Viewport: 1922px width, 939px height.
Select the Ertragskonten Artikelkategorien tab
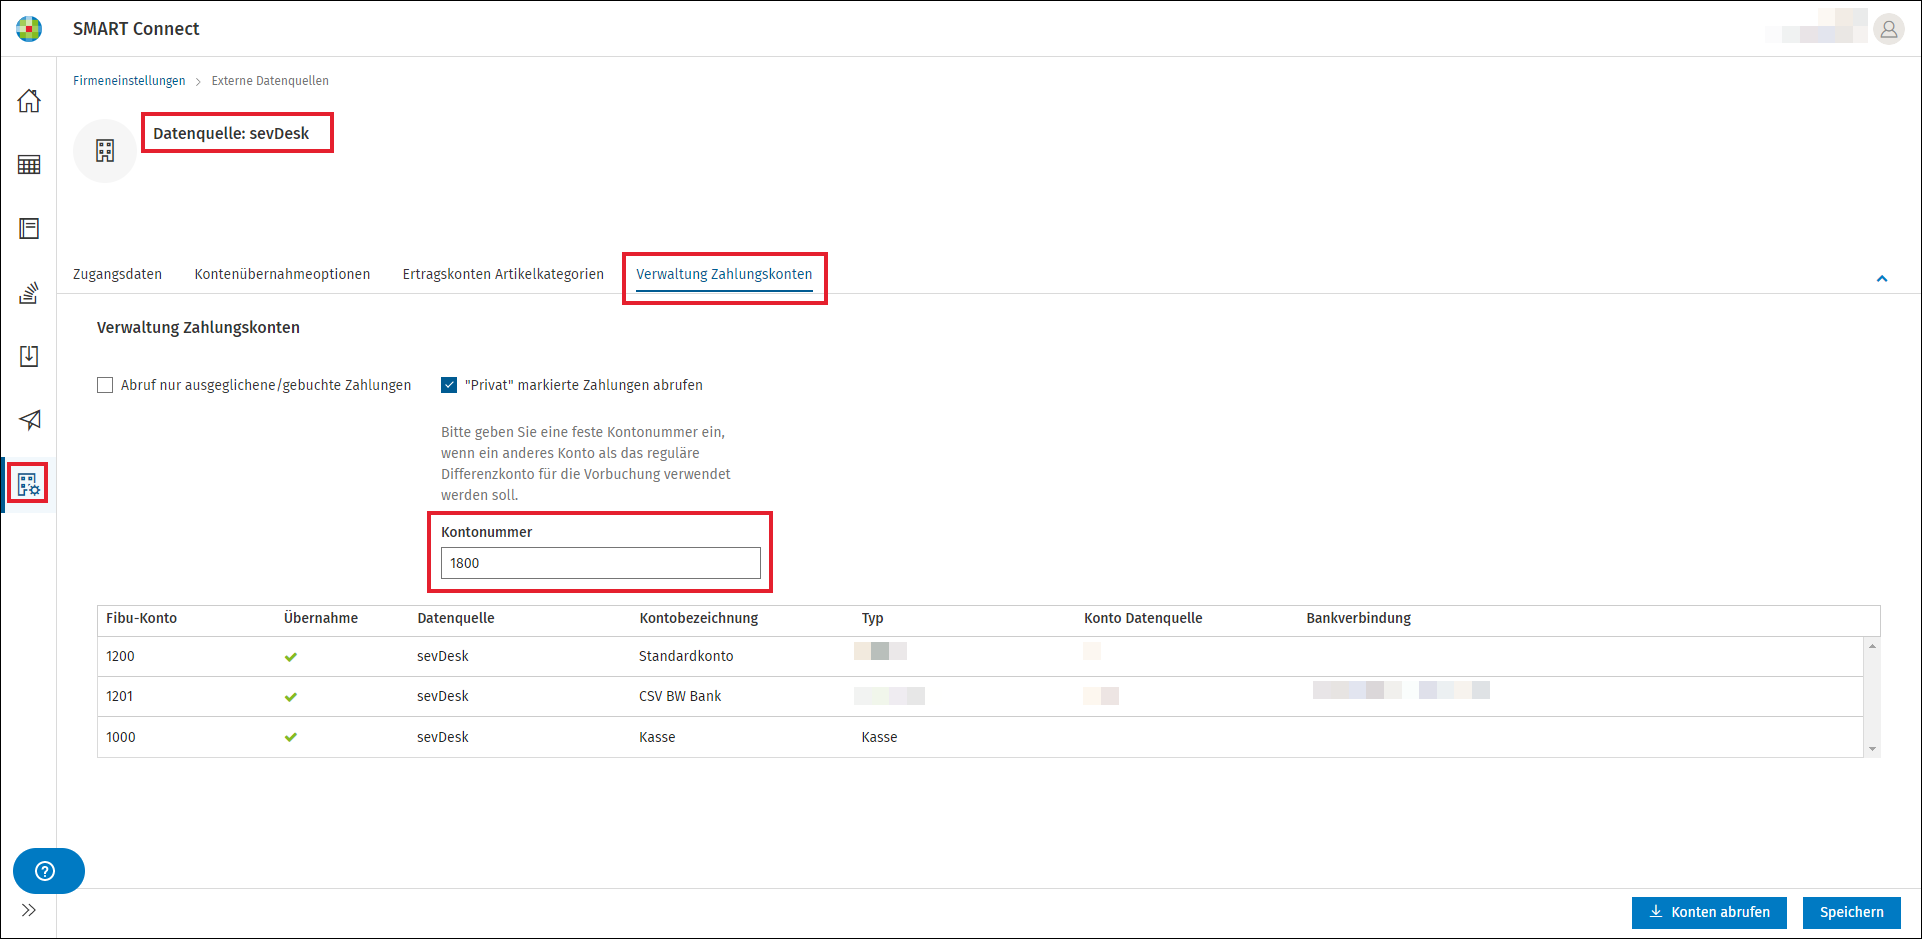503,274
